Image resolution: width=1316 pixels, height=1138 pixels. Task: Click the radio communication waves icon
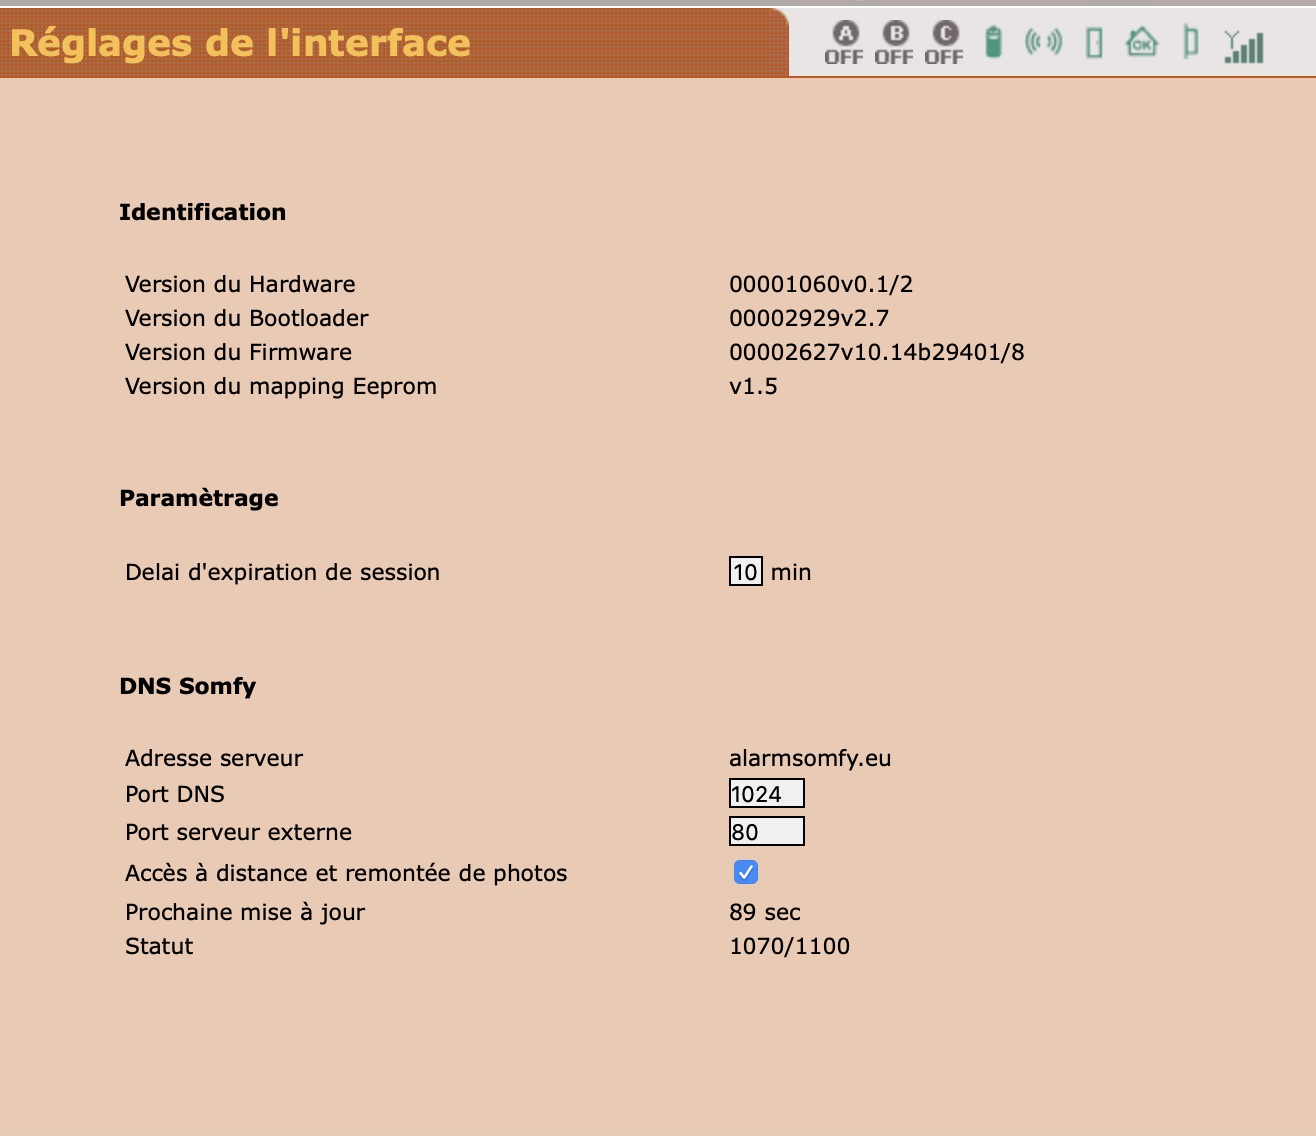[x=1043, y=42]
